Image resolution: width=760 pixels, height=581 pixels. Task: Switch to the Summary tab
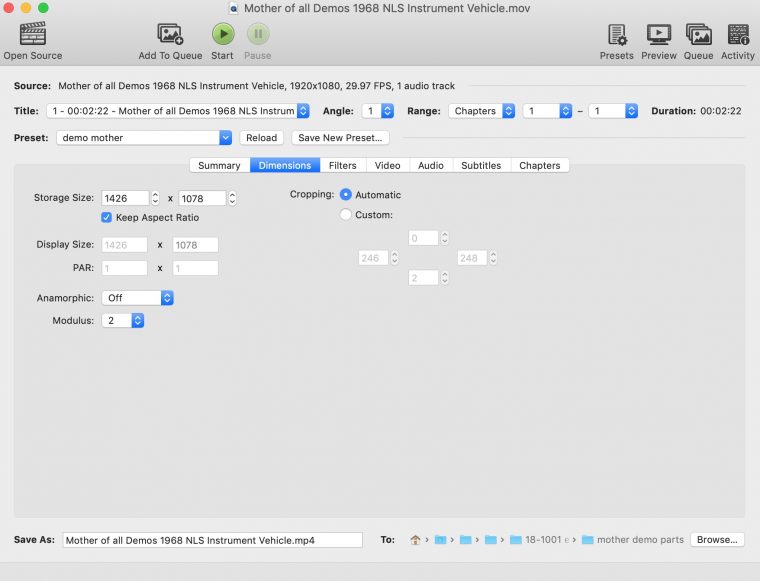coord(220,165)
